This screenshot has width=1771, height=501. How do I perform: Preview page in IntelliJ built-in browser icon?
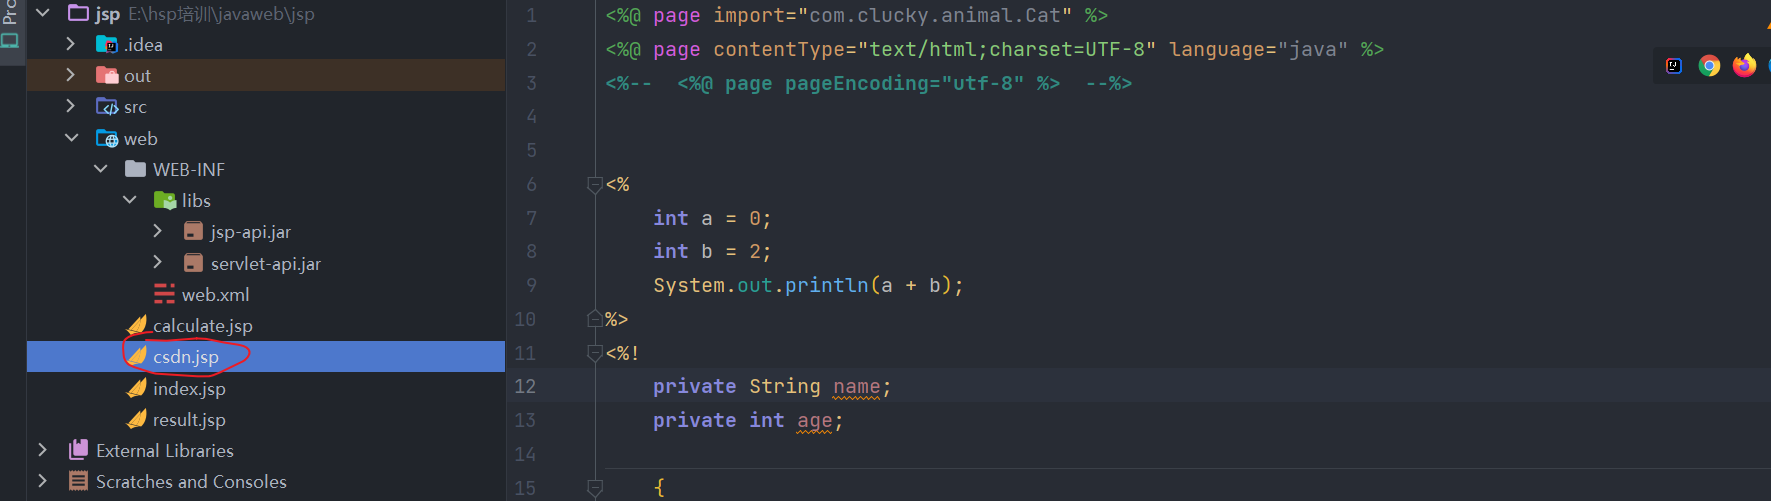[x=1674, y=66]
